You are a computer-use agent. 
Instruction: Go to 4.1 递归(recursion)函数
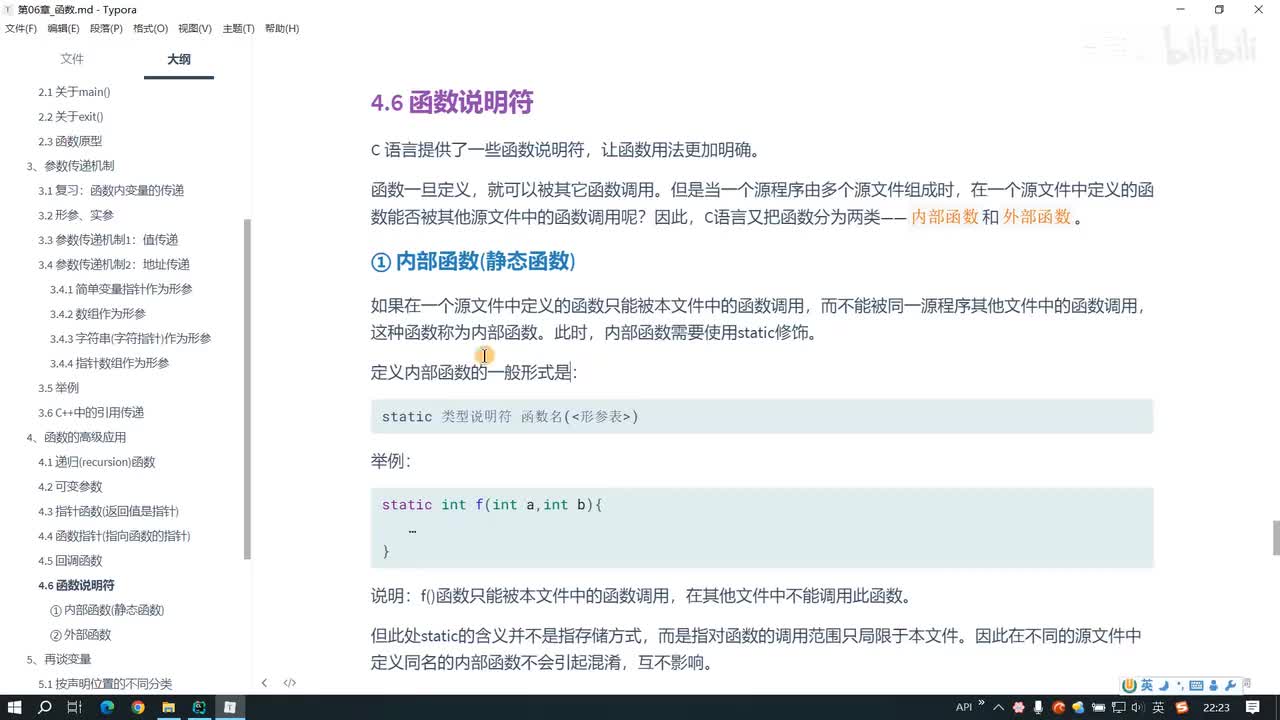pyautogui.click(x=97, y=462)
